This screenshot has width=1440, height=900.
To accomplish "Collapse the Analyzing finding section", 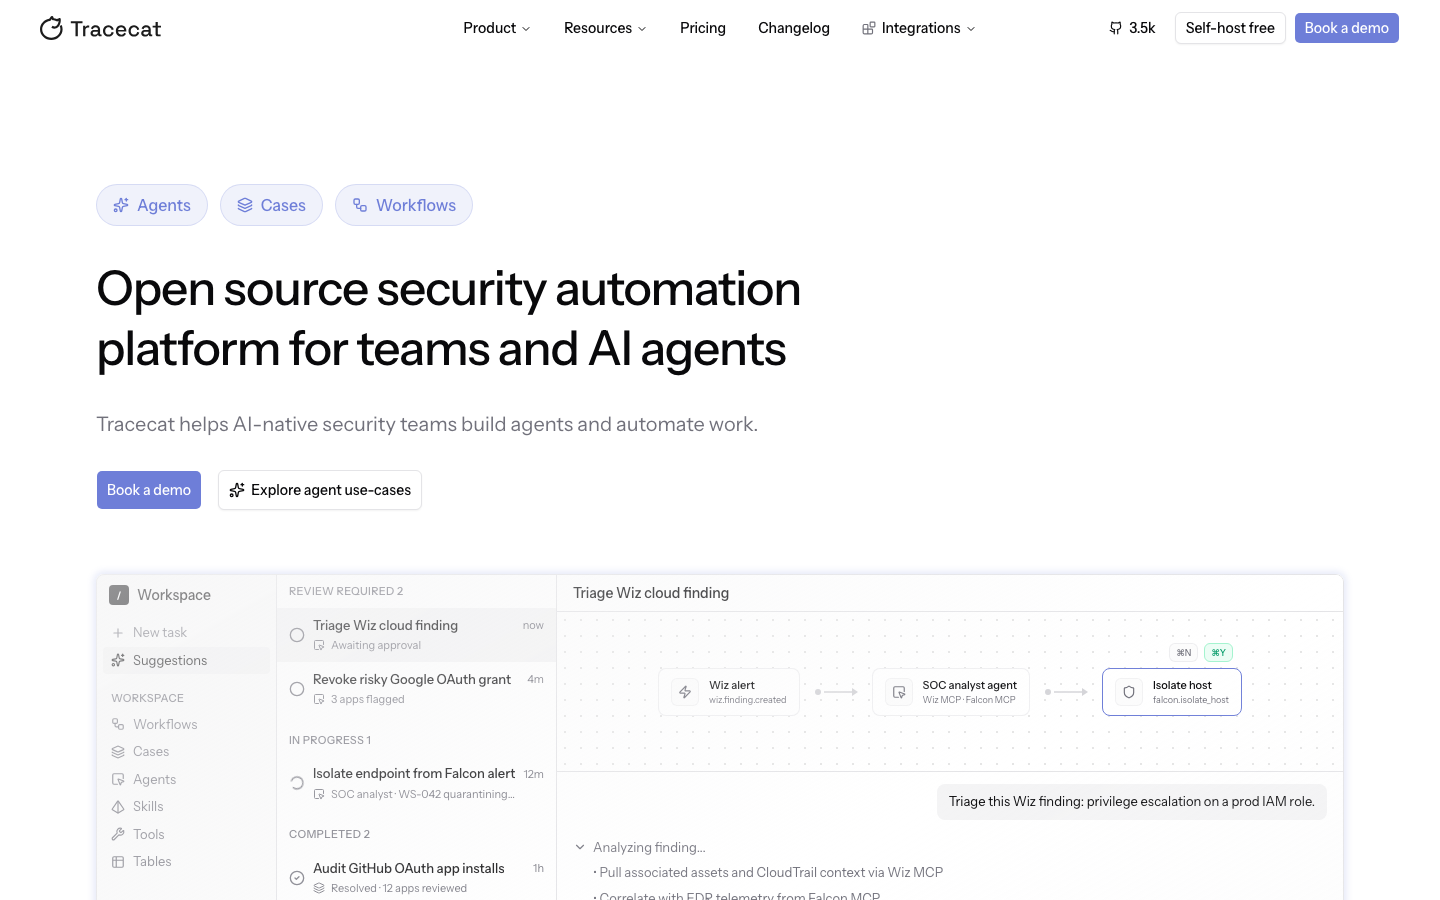I will coord(580,847).
